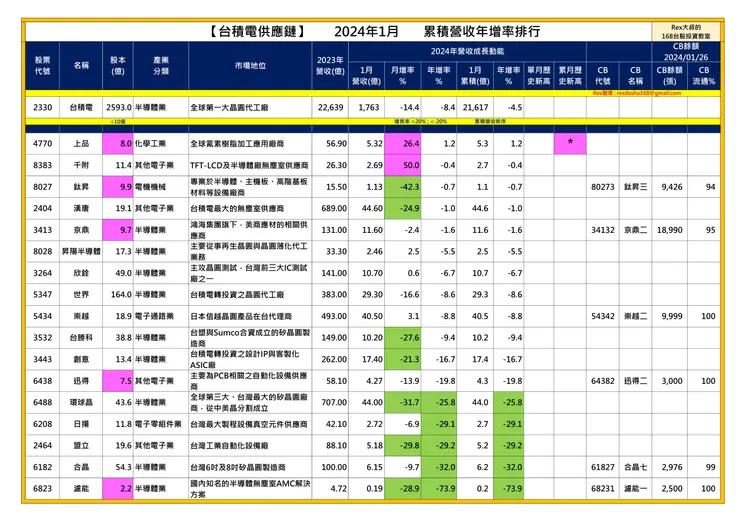The image size is (740, 523).
Task: Click the CB balance 9,426
Action: pos(672,187)
